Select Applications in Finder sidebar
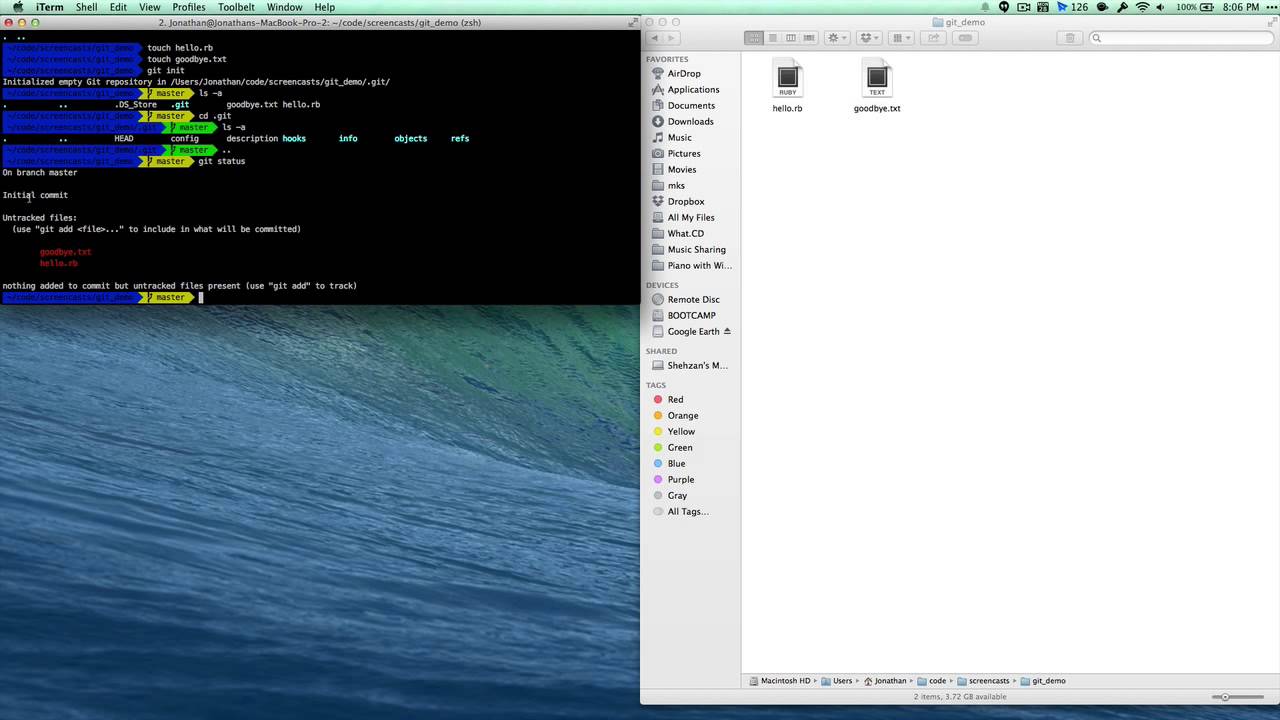This screenshot has width=1280, height=720. click(693, 89)
